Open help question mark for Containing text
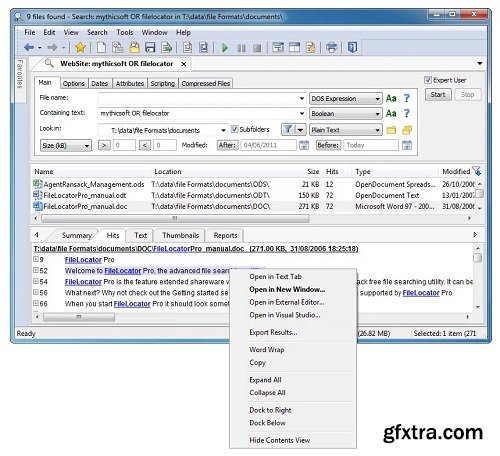 pos(407,114)
